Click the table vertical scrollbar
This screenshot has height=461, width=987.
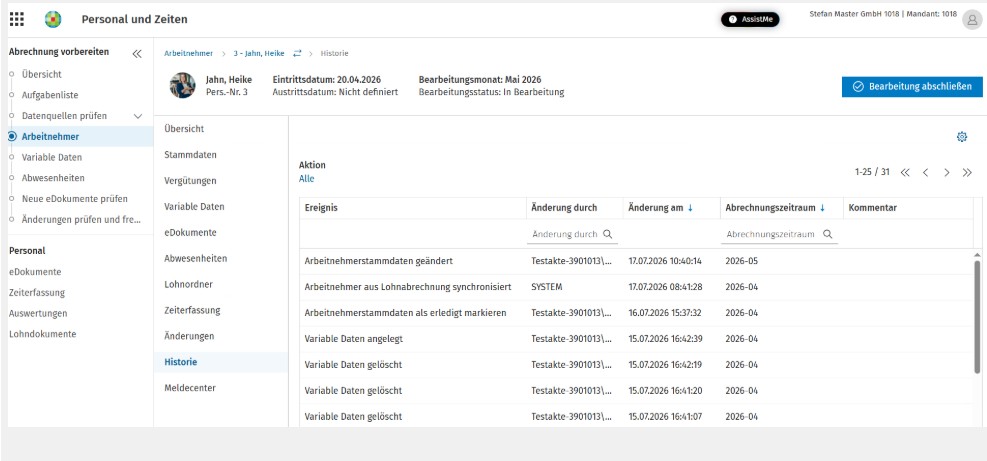point(977,317)
